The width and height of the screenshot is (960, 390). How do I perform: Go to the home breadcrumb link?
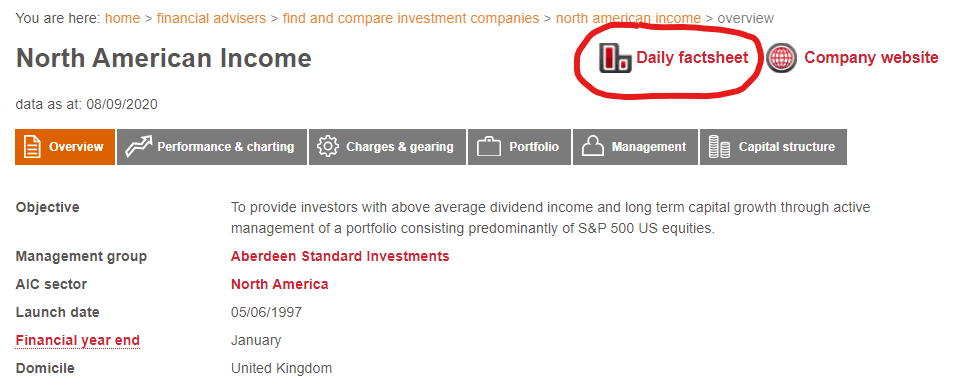(x=122, y=18)
